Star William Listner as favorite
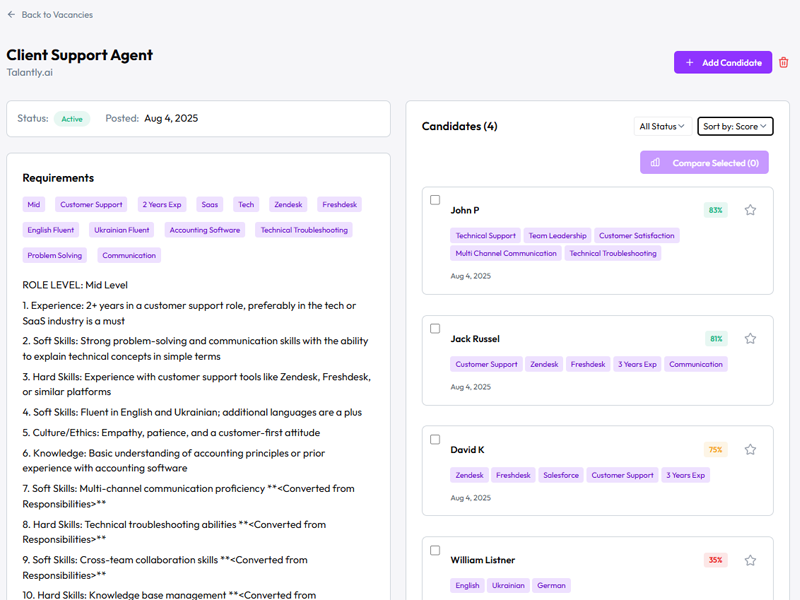Image resolution: width=800 pixels, height=600 pixels. coord(750,560)
